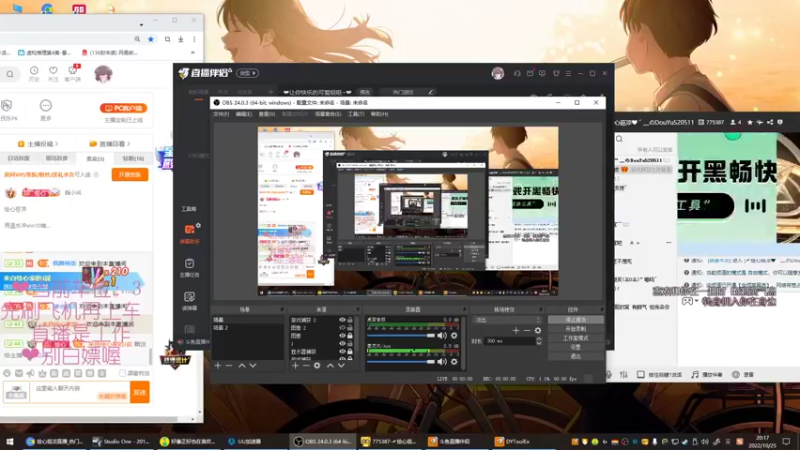The image size is (800, 450).
Task: Adjust 麦克风/Aux volume slider
Action: (x=401, y=362)
